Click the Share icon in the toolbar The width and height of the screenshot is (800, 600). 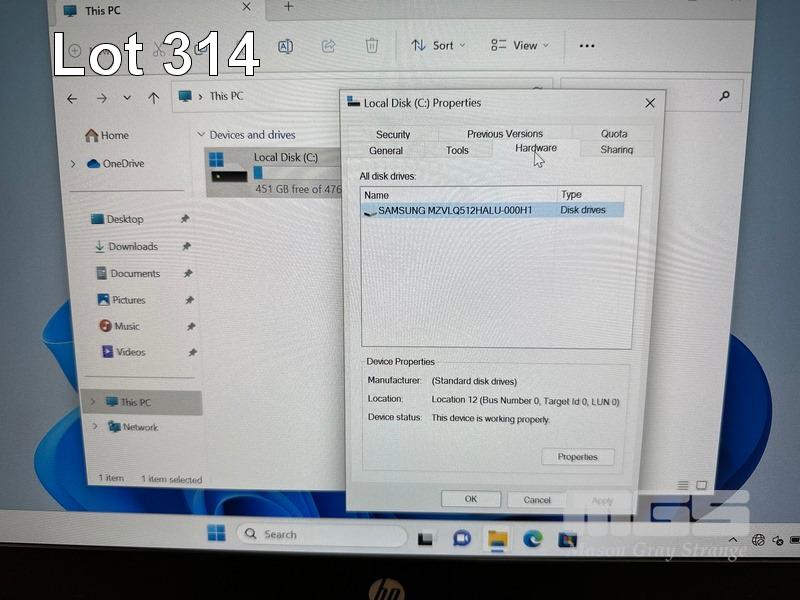[329, 46]
